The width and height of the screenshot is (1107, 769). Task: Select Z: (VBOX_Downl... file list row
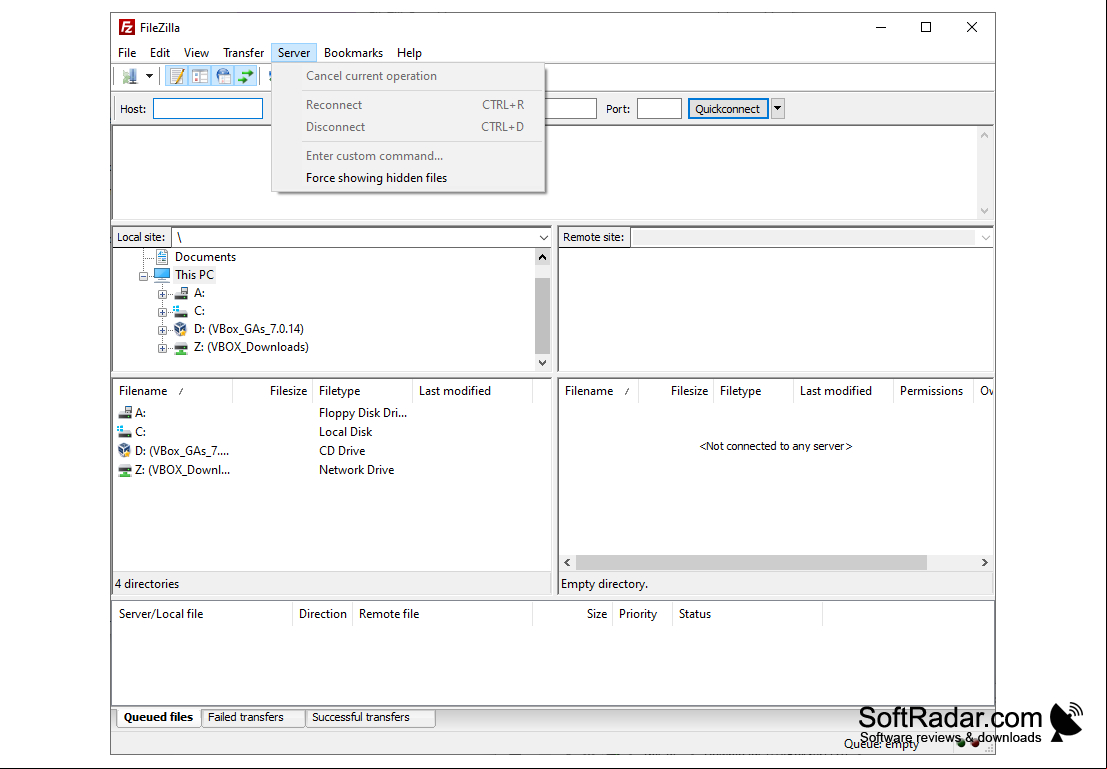[330, 470]
